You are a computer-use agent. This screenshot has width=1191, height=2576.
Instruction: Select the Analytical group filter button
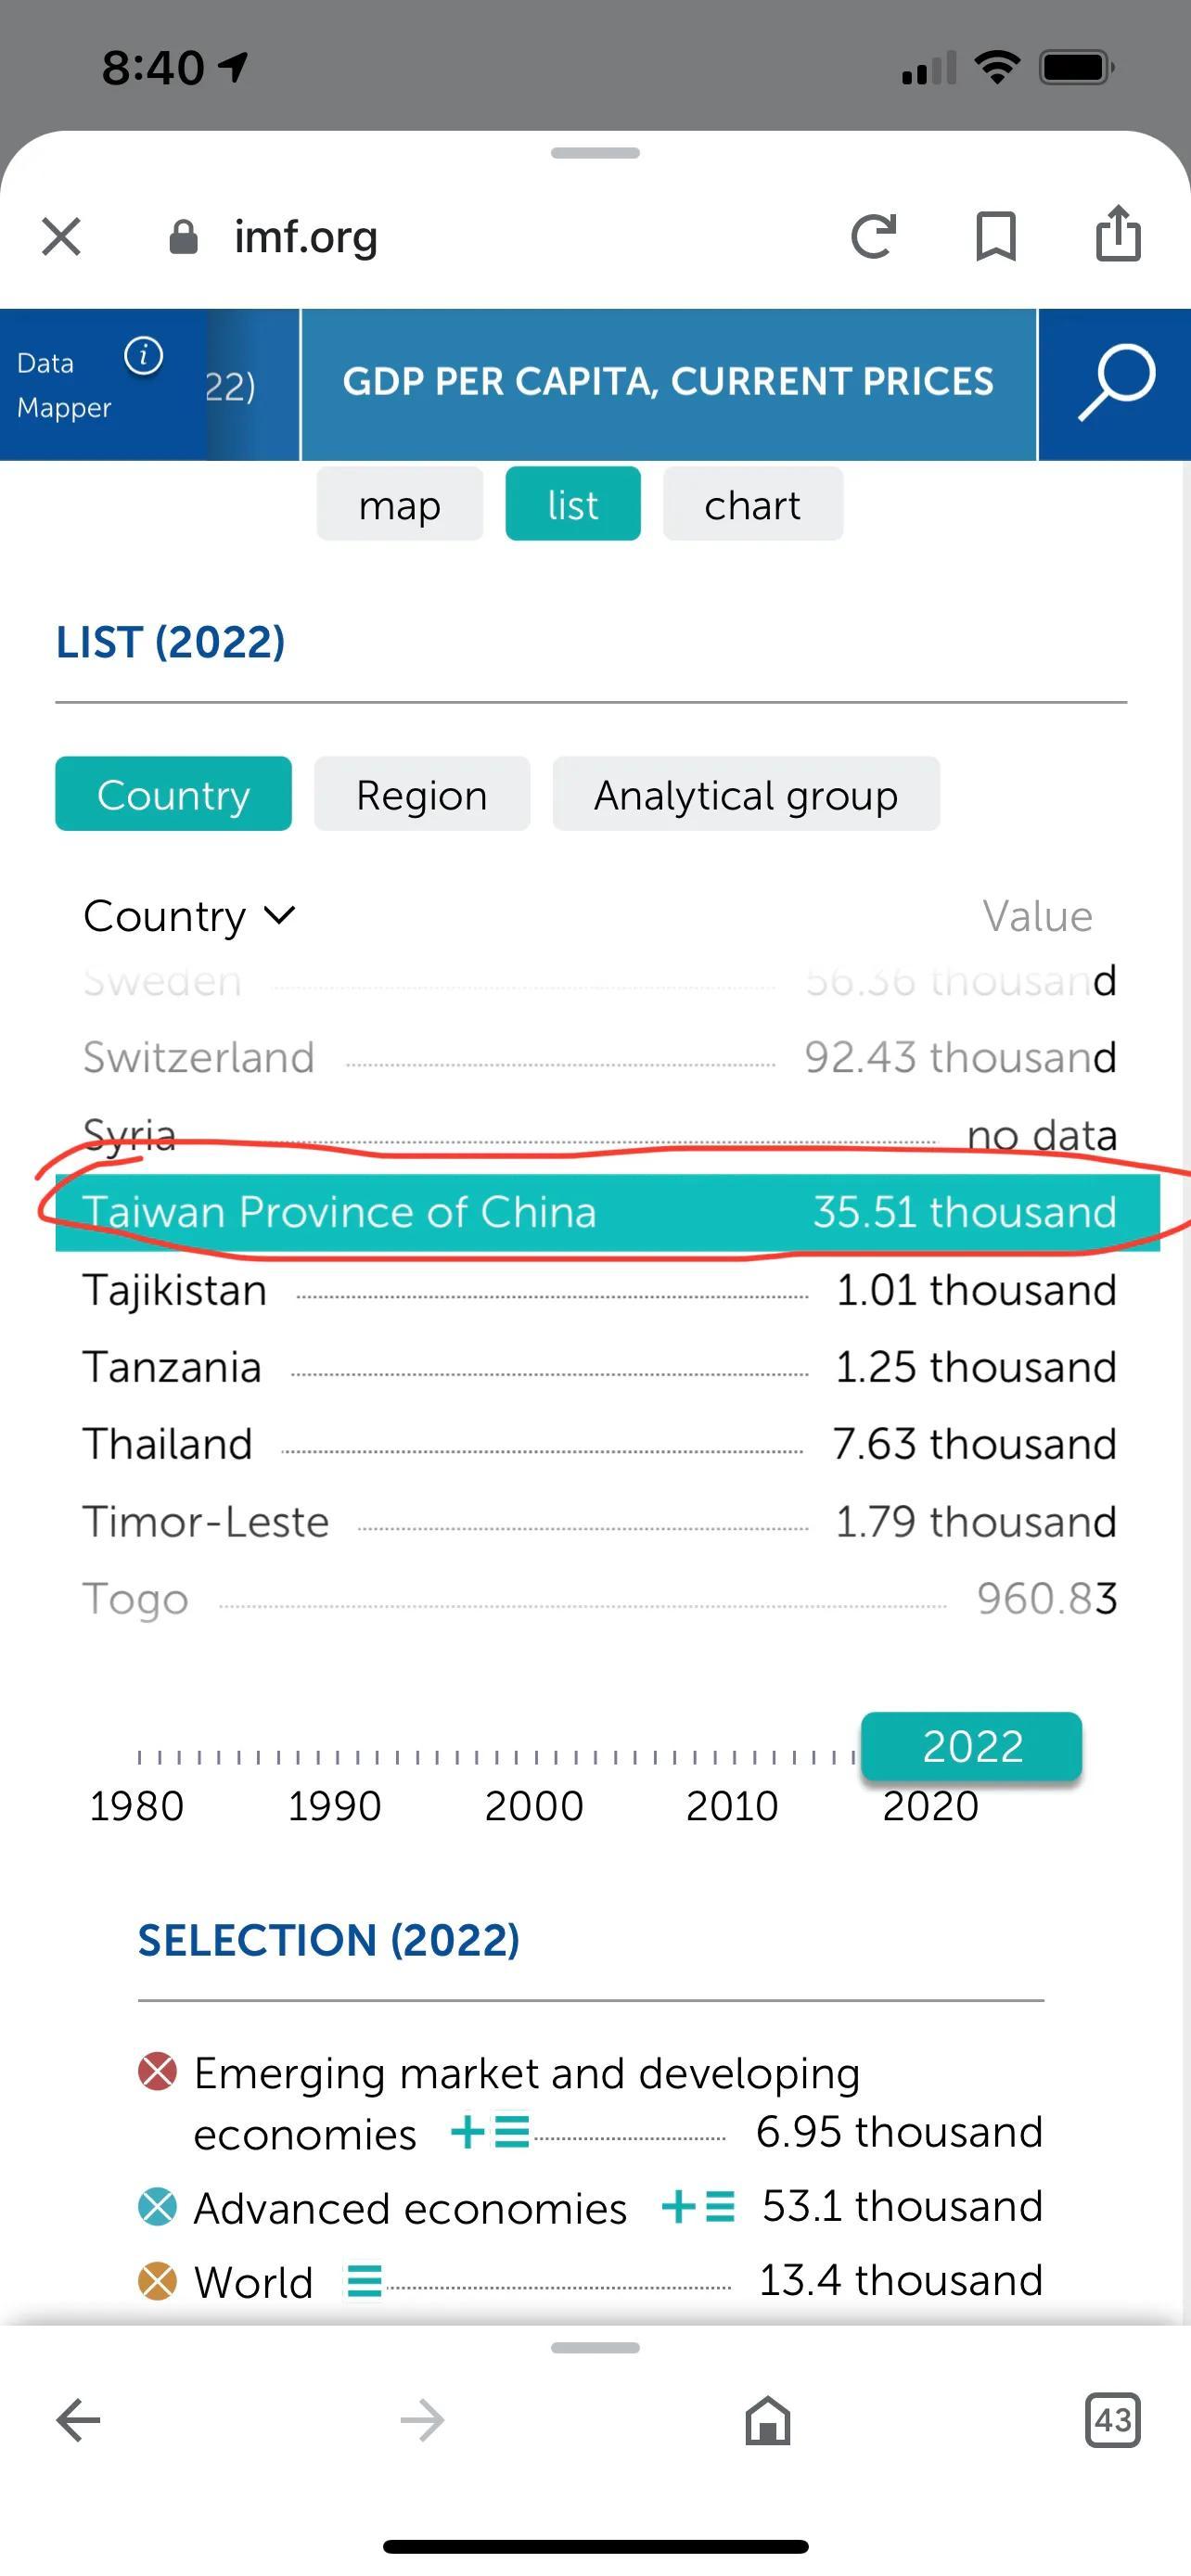pos(746,794)
